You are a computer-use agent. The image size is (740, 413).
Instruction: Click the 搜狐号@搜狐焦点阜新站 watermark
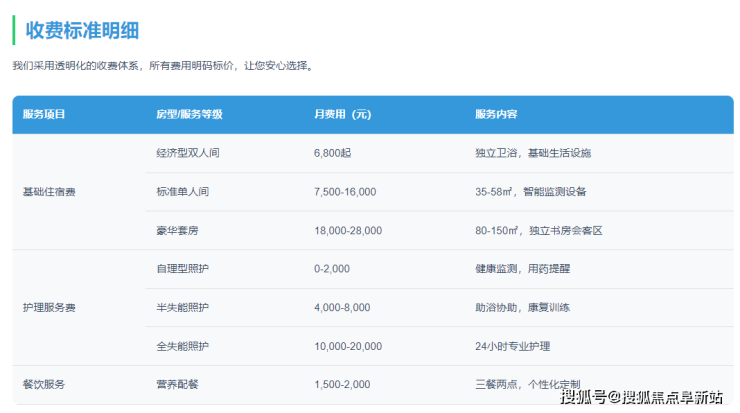[641, 398]
